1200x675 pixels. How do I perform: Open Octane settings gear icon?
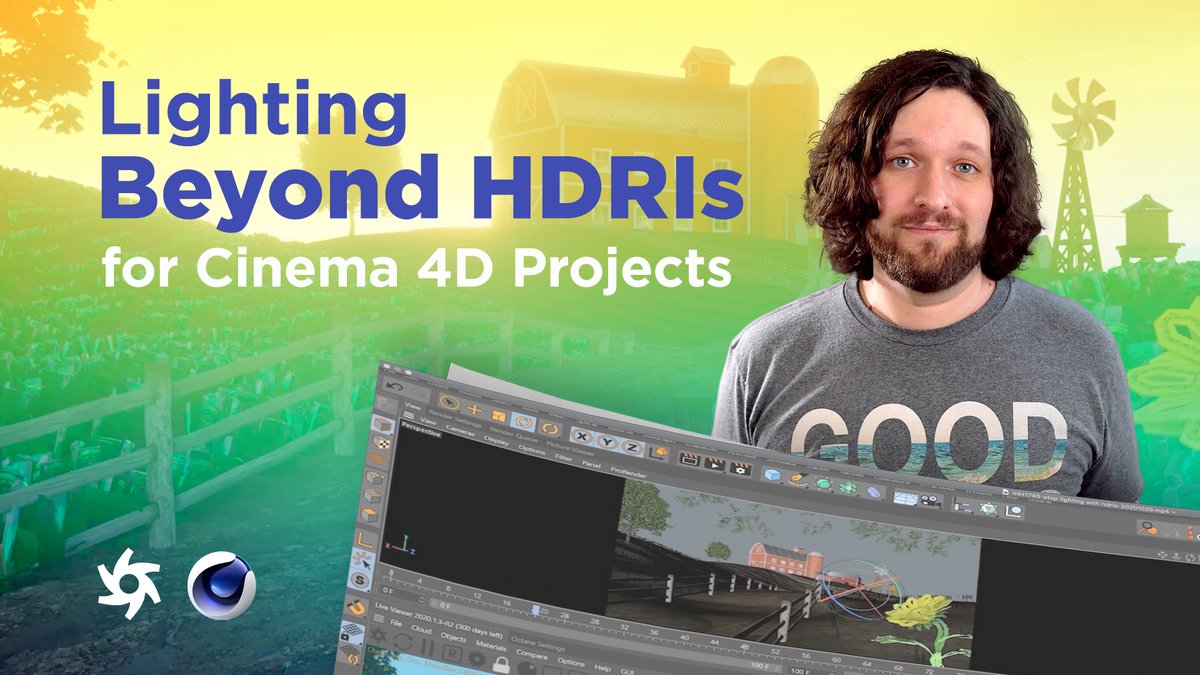tap(477, 659)
